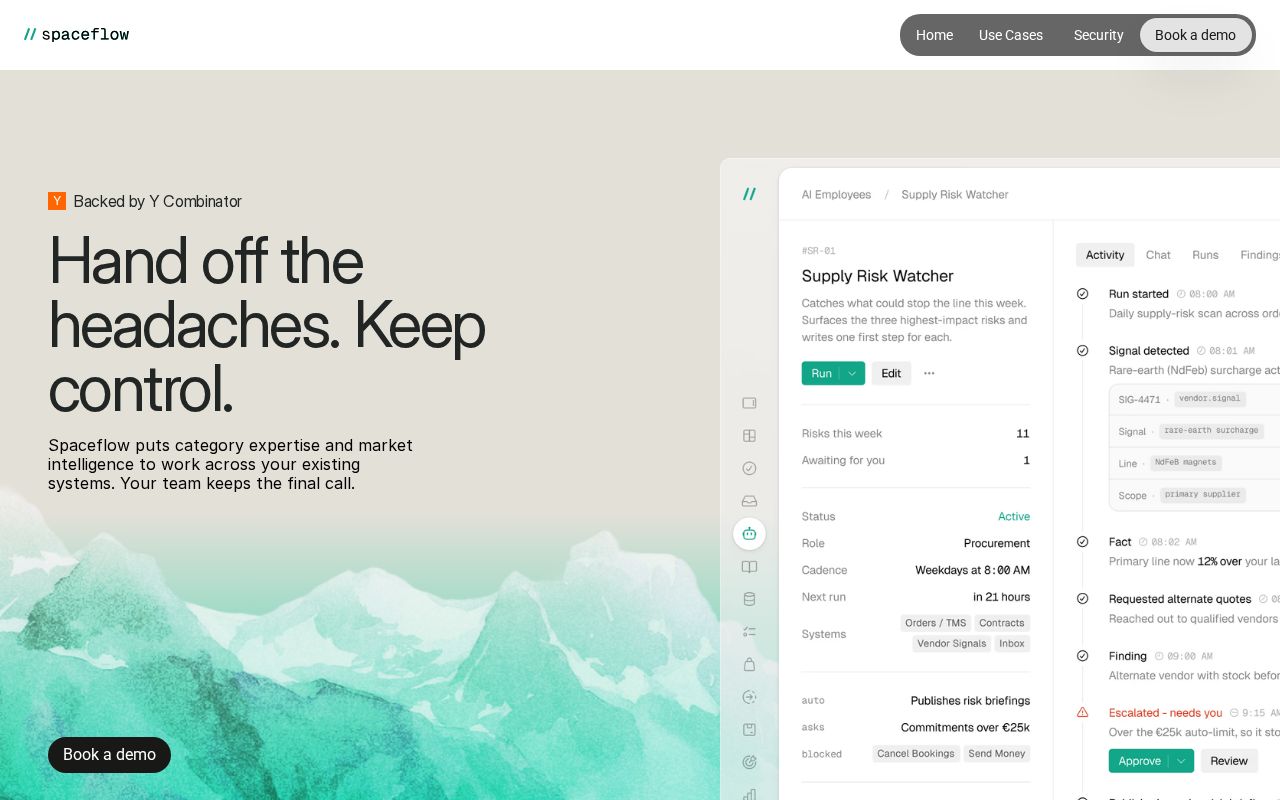The width and height of the screenshot is (1280, 800).
Task: Open the grid layout icon in the sidebar
Action: 749,436
